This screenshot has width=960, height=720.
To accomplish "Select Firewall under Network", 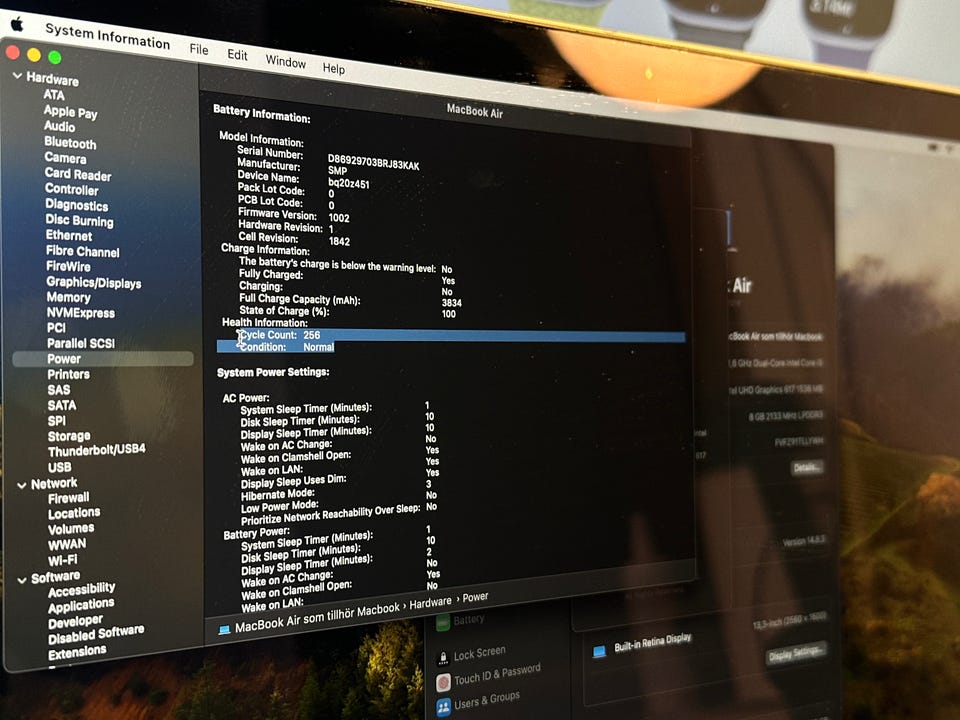I will click(69, 498).
